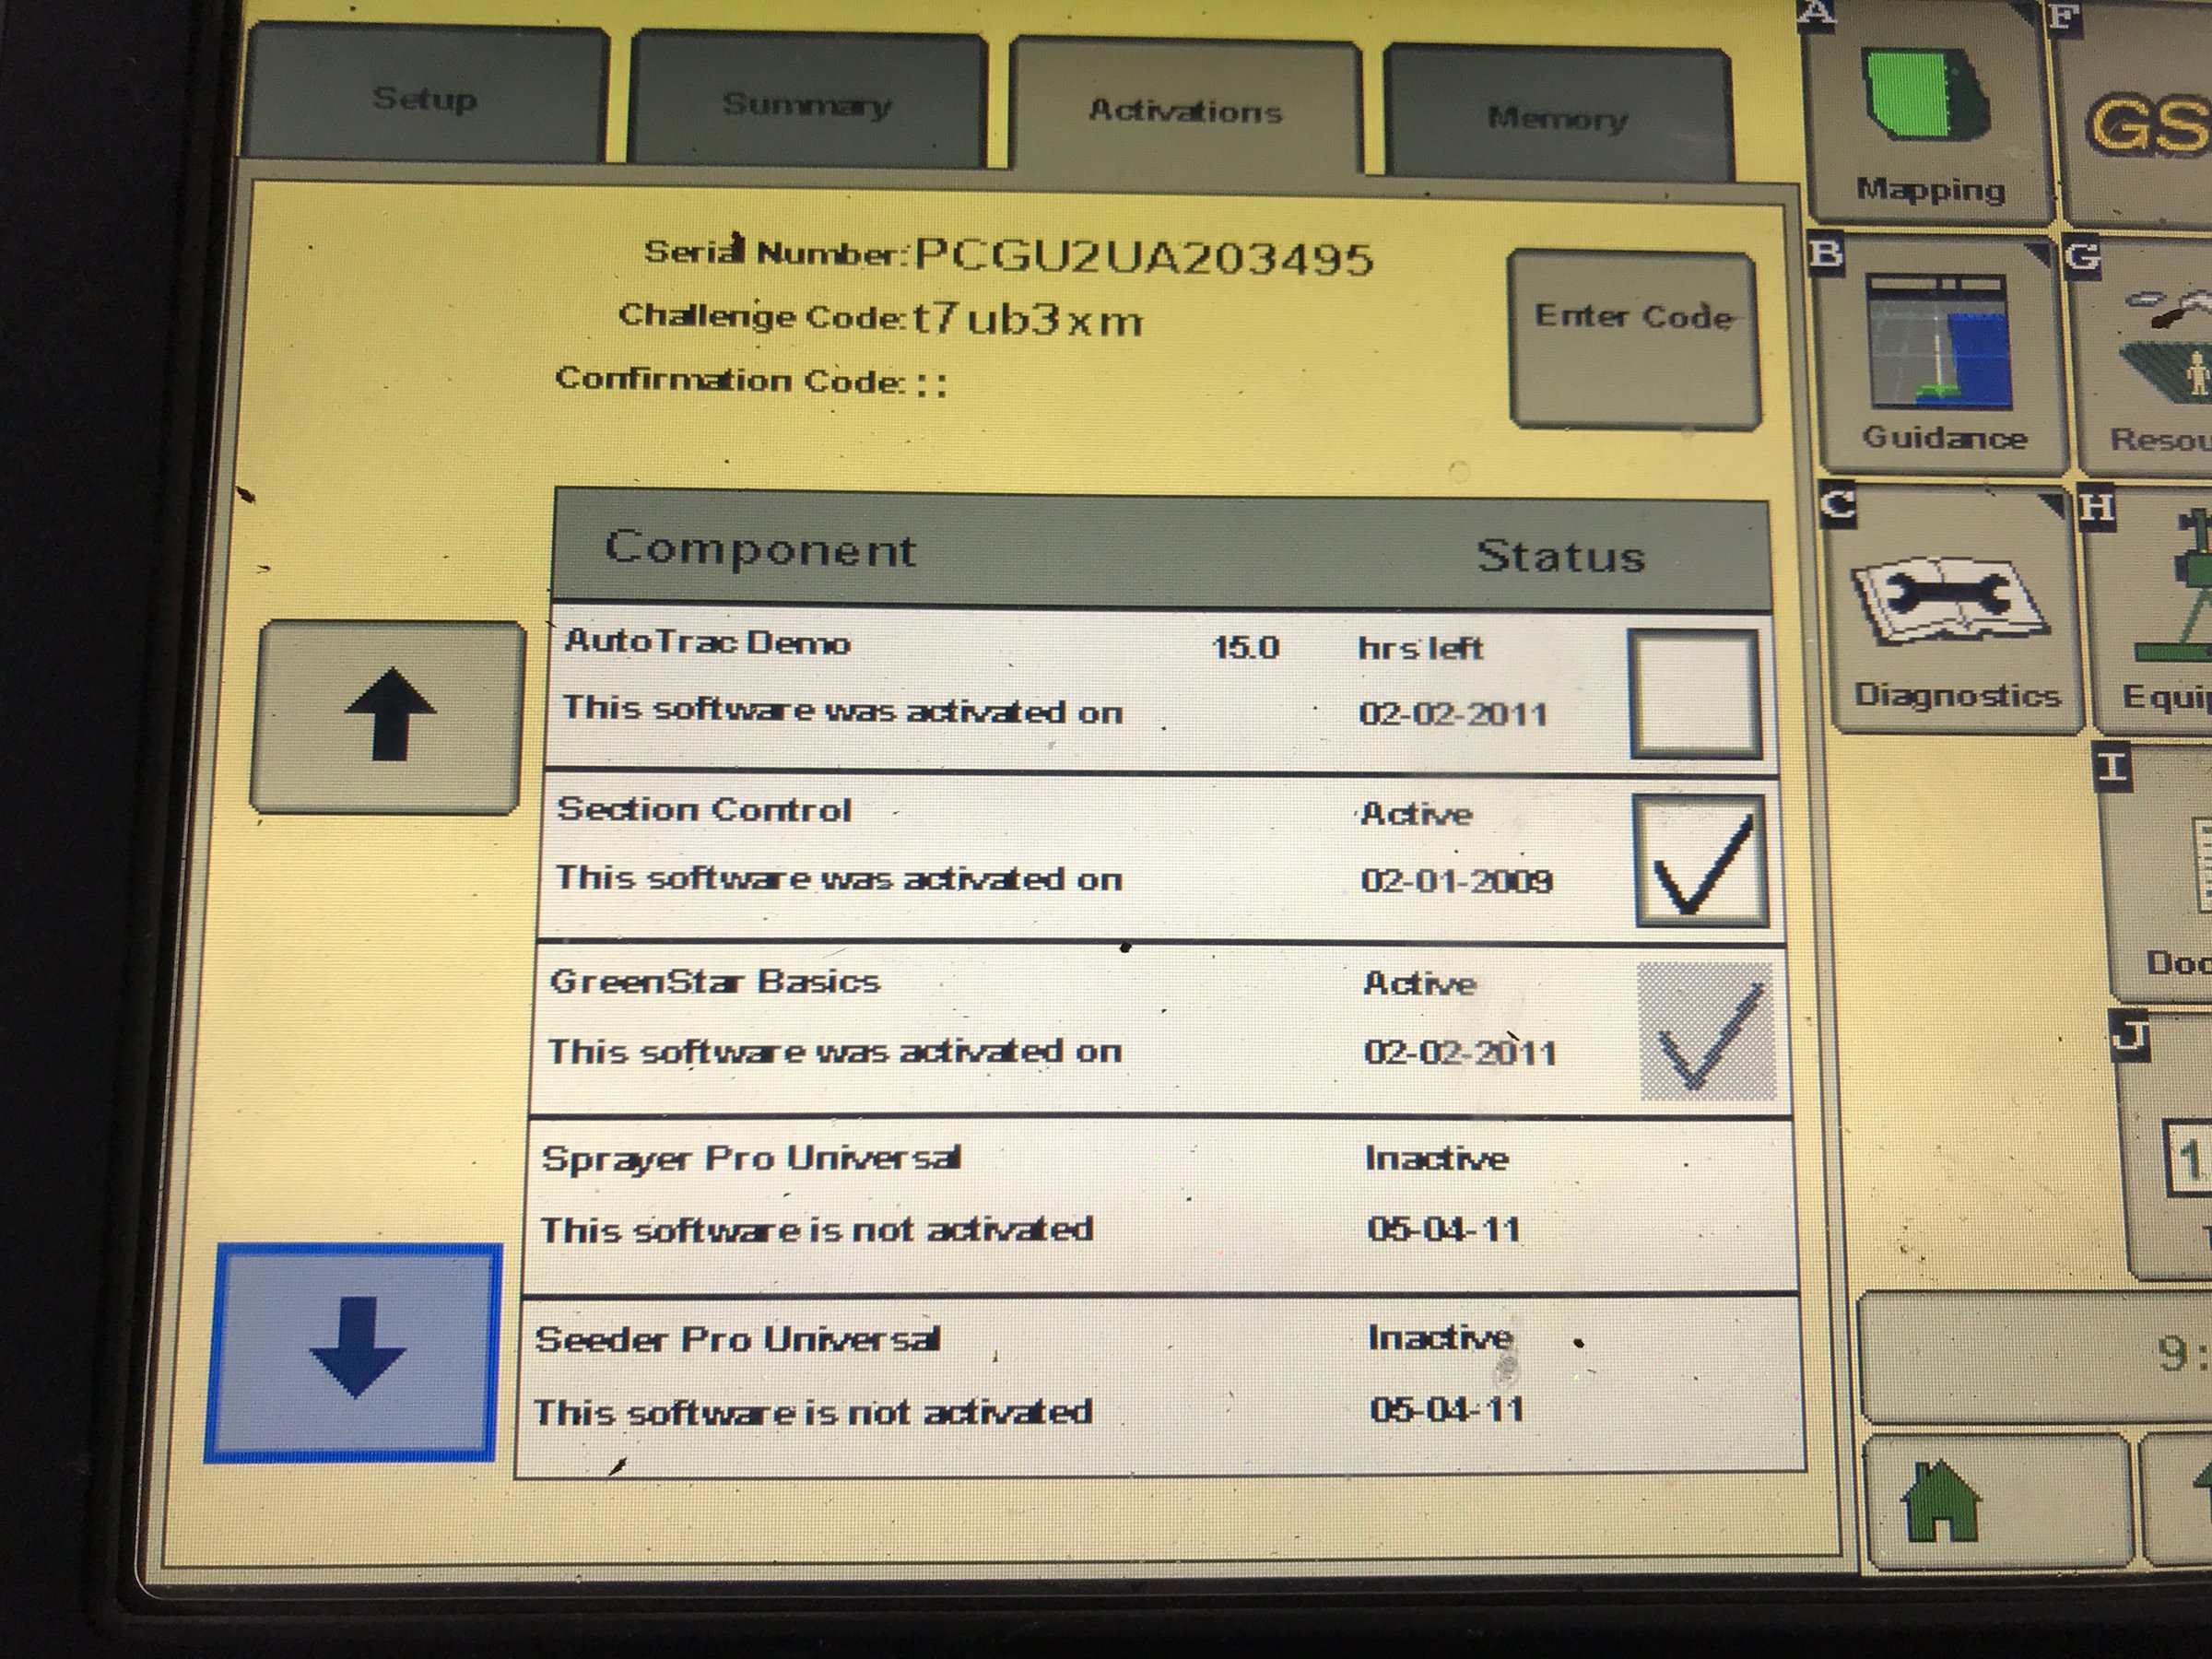The width and height of the screenshot is (2212, 1659).
Task: Click the Status column header
Action: (1561, 556)
